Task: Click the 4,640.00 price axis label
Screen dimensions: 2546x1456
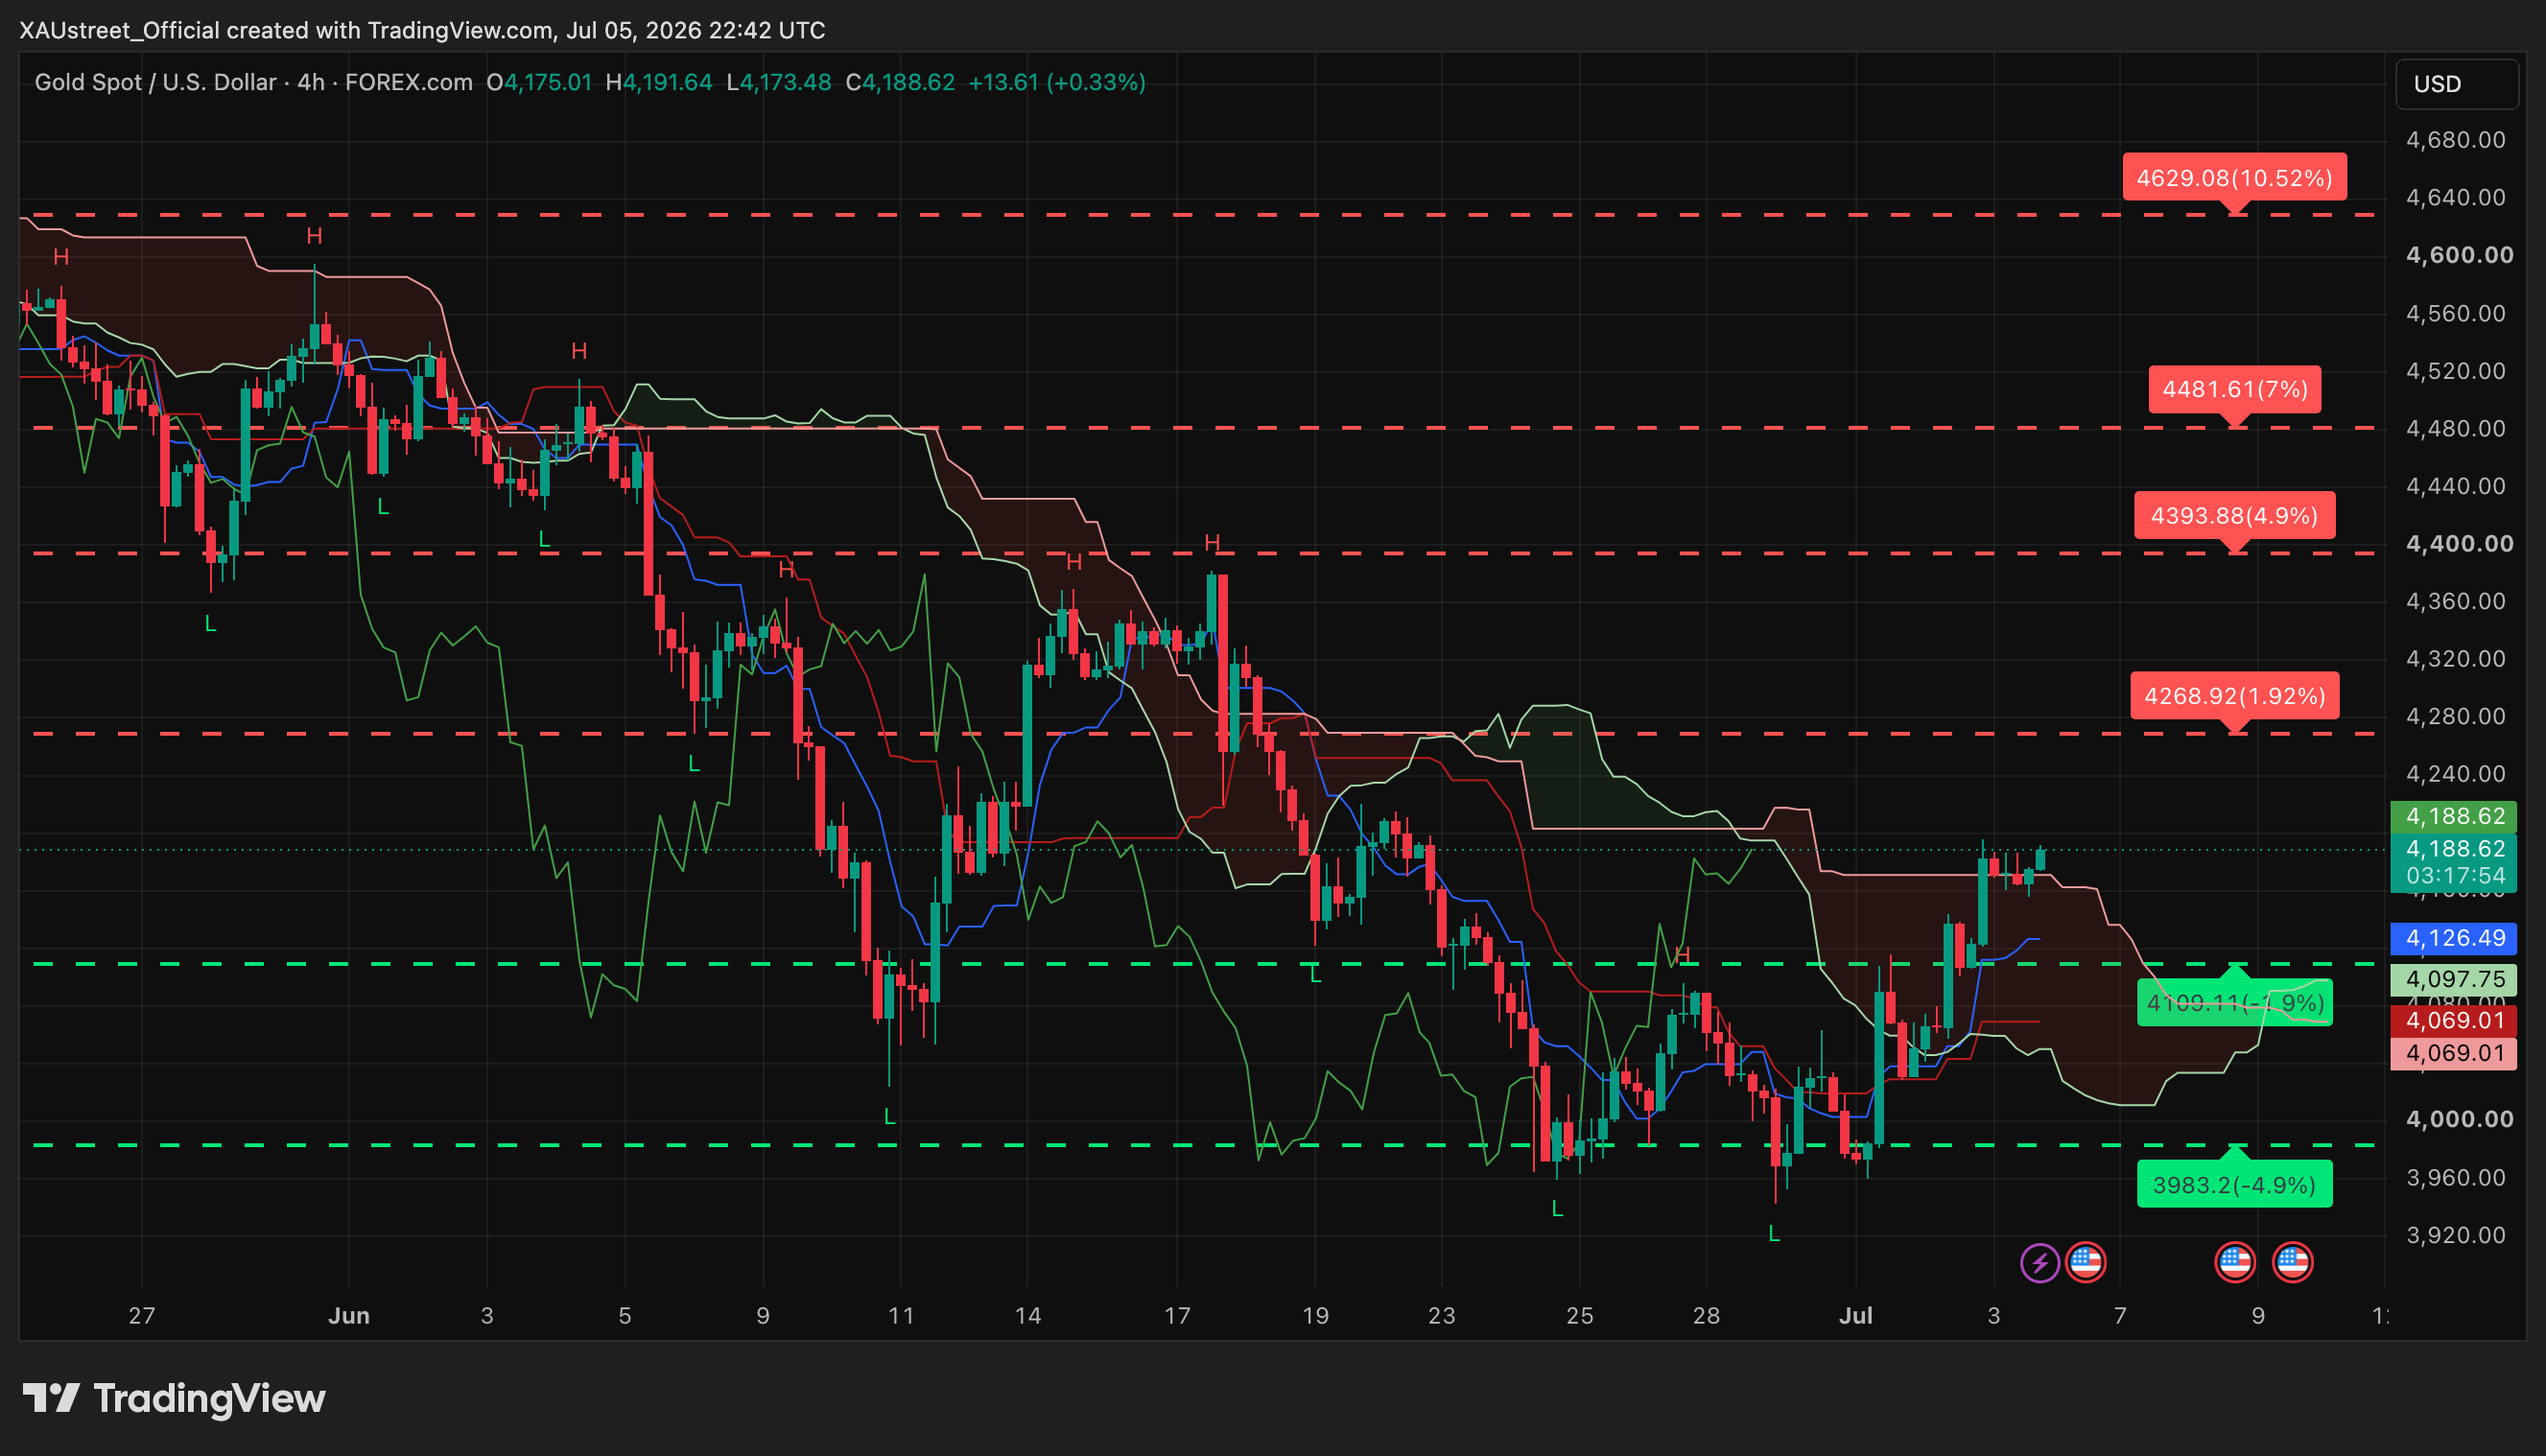Action: [x=2456, y=198]
